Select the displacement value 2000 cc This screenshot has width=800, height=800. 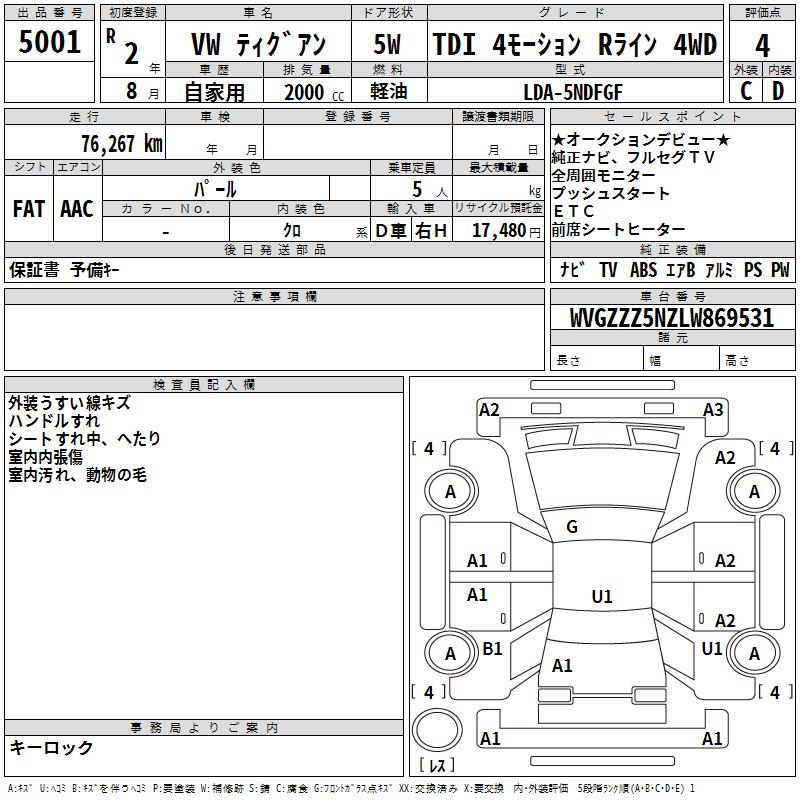[314, 92]
